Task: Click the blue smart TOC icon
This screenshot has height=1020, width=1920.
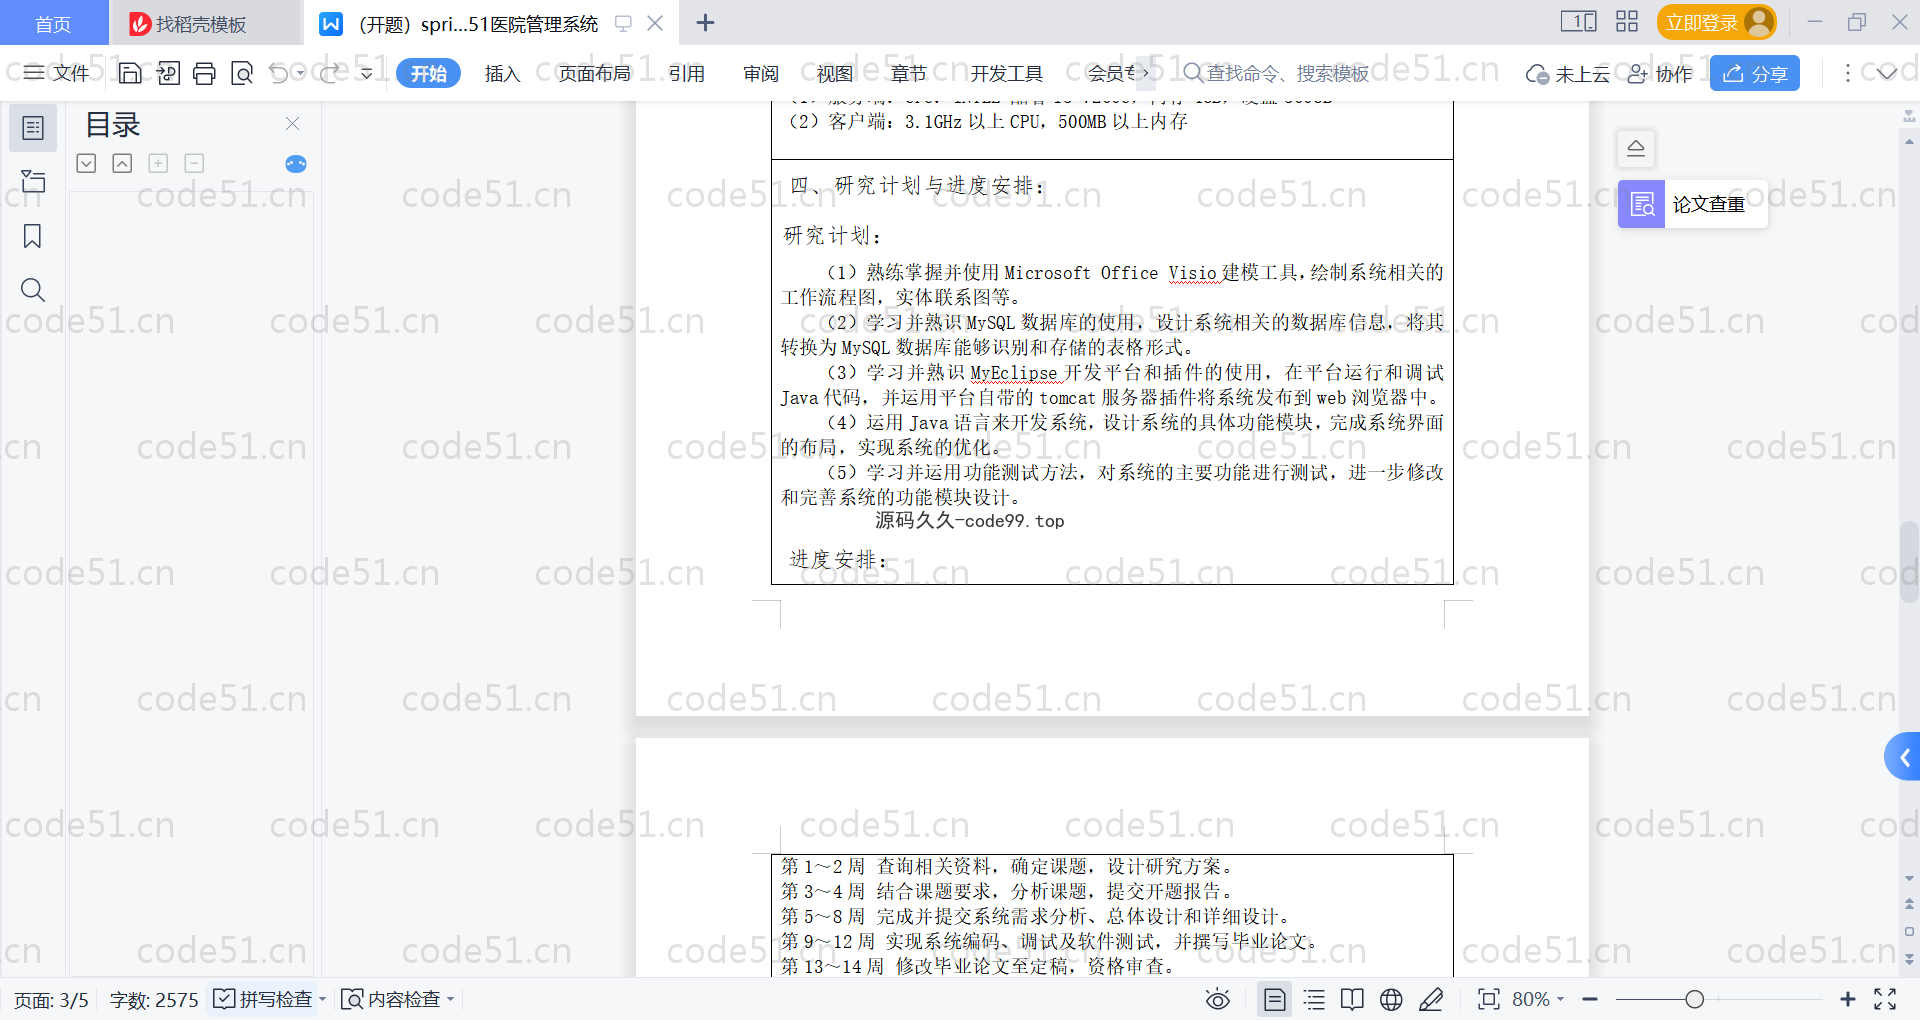Action: 296,164
